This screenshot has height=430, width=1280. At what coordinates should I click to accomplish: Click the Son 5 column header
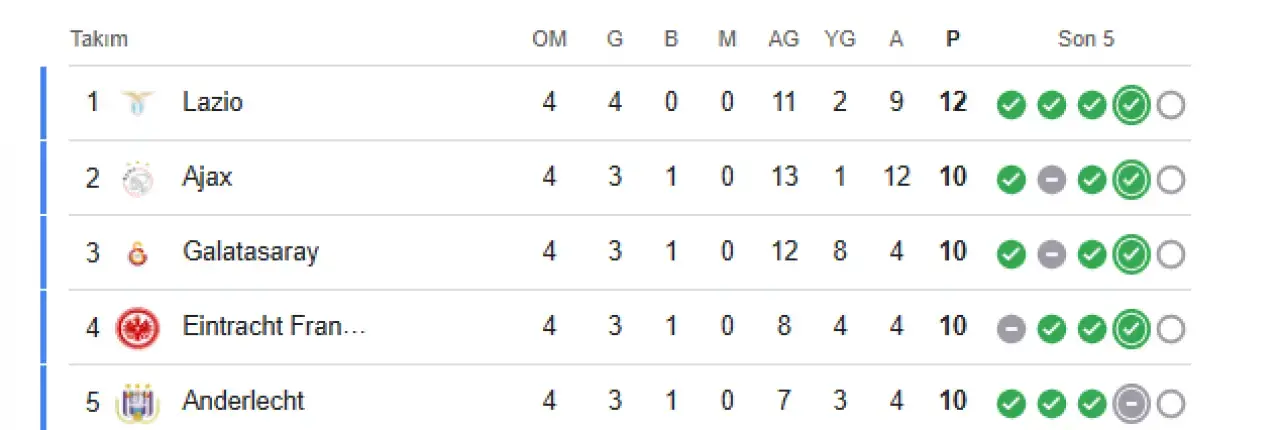click(x=1086, y=40)
